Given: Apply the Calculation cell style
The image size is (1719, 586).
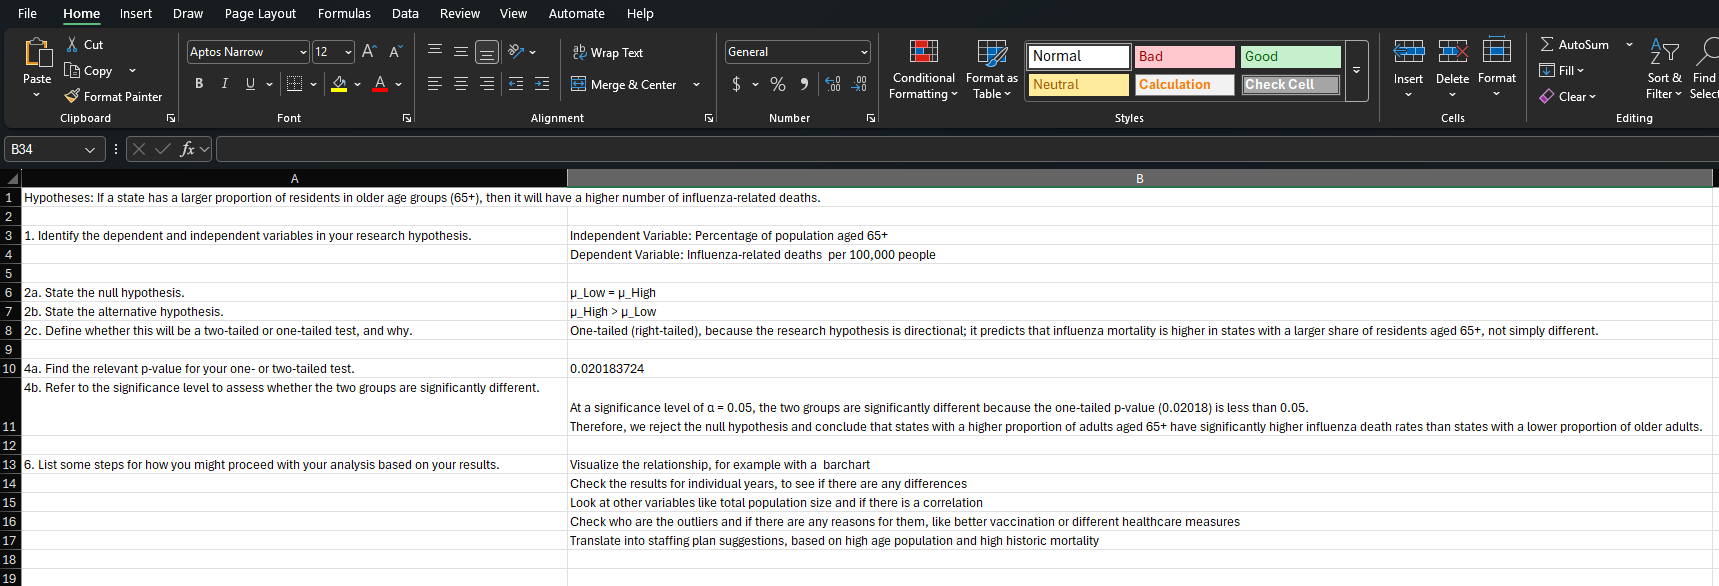Looking at the screenshot, I should (x=1185, y=85).
